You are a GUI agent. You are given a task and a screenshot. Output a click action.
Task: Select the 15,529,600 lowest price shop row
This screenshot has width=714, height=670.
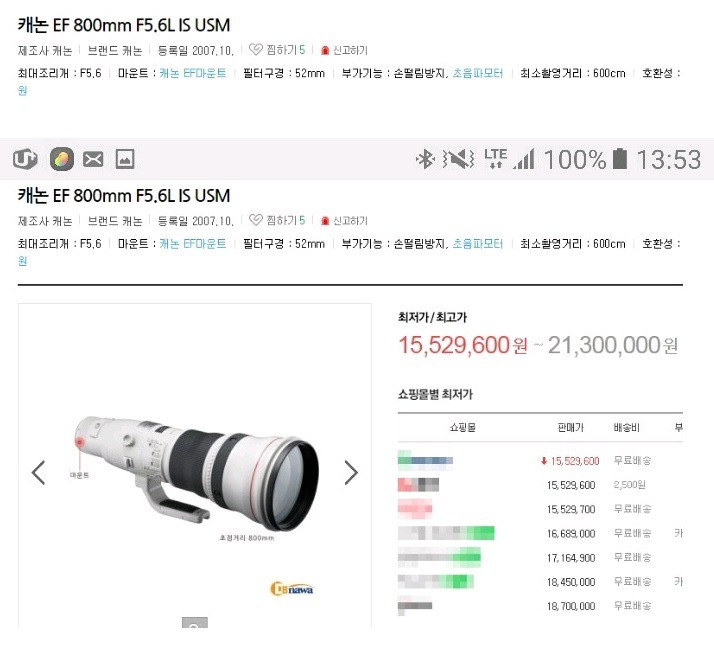(540, 460)
